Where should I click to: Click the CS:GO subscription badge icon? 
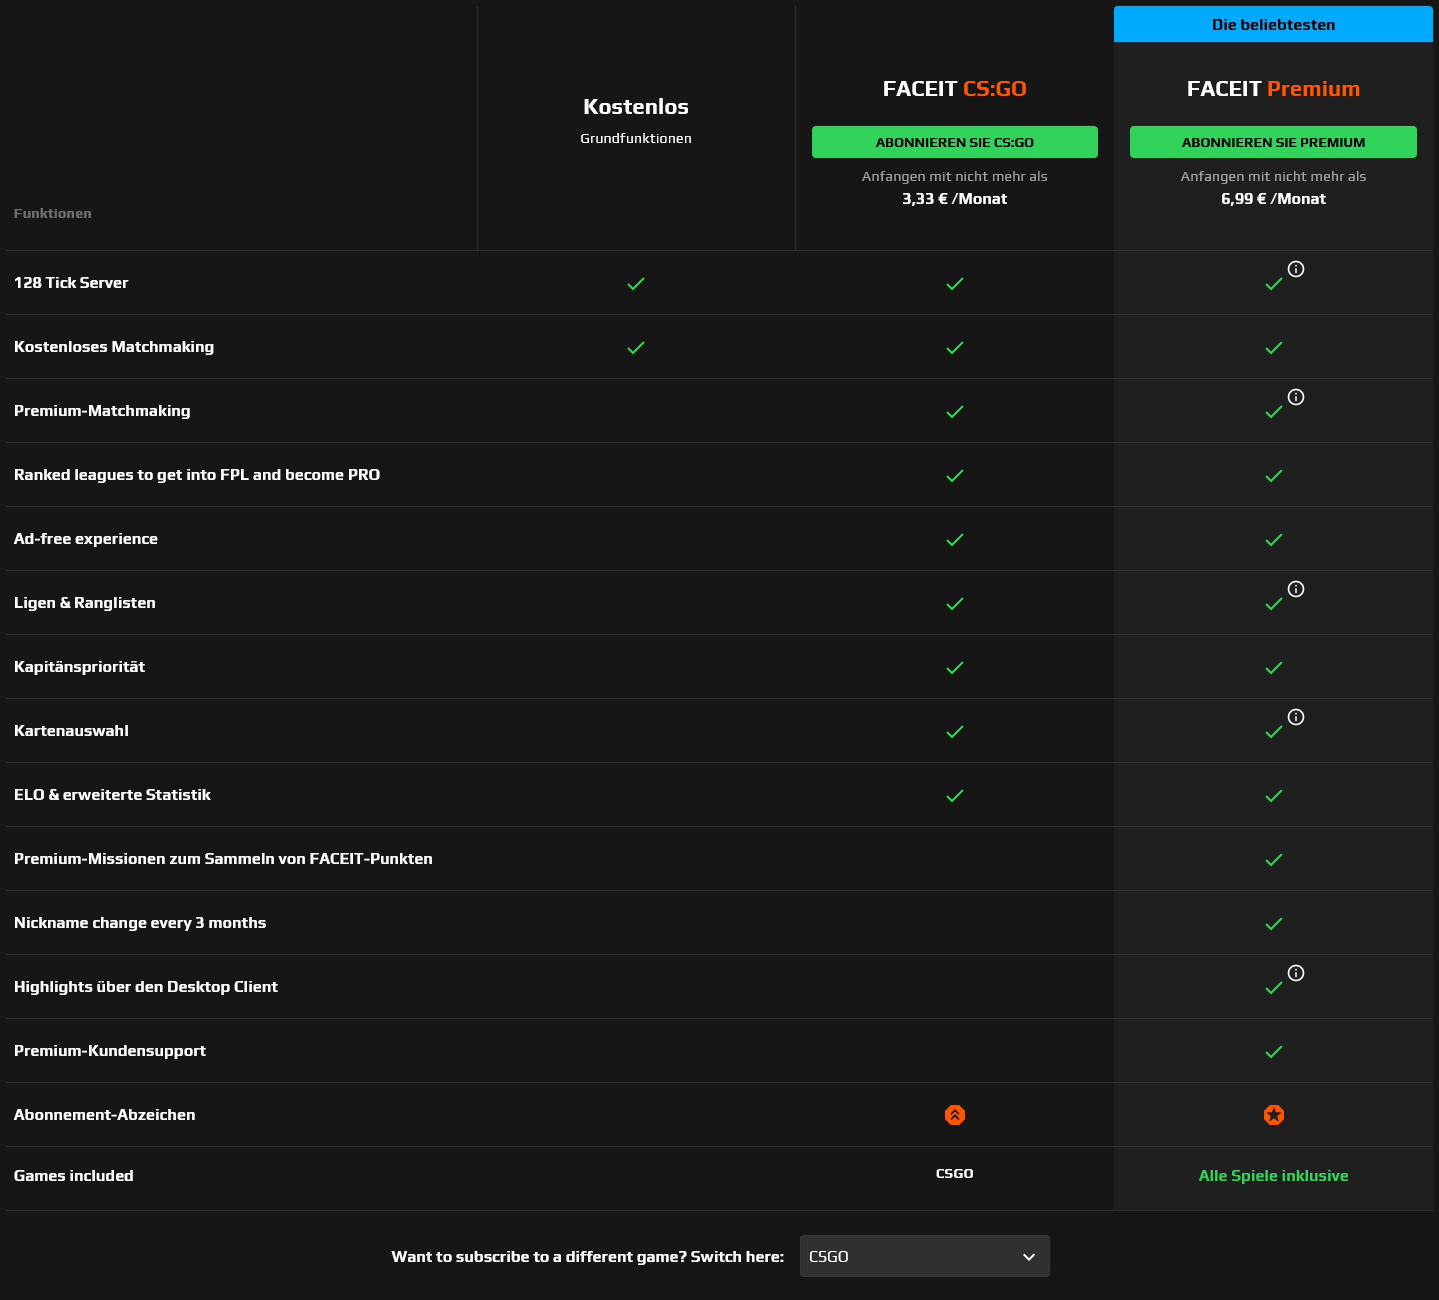click(x=955, y=1115)
